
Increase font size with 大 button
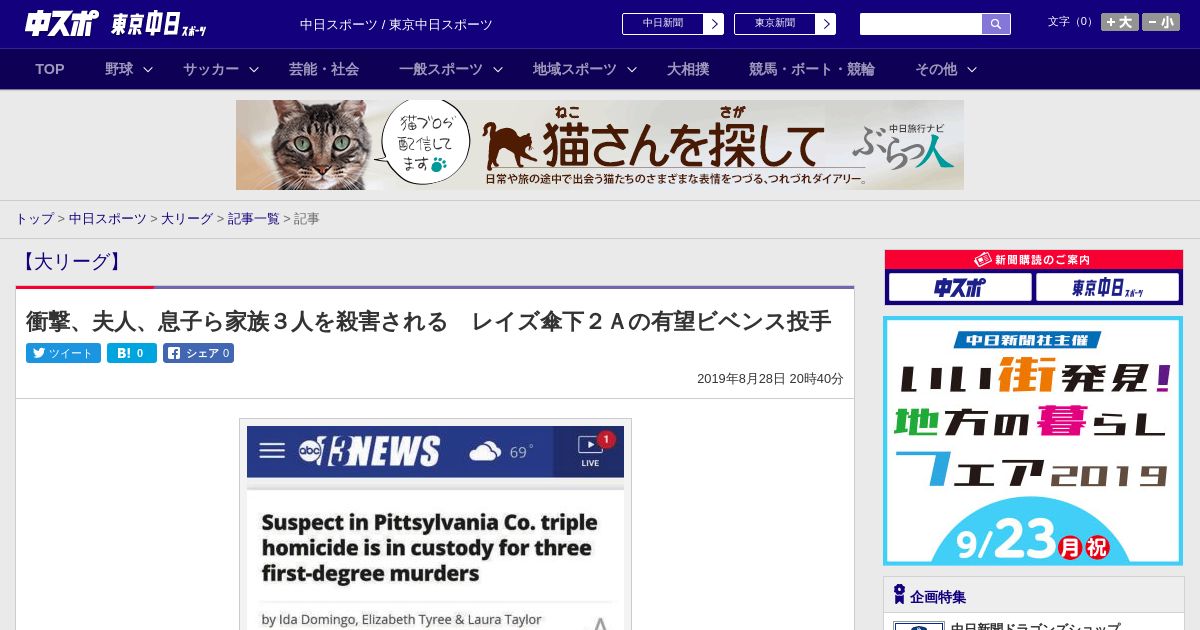coord(1120,22)
